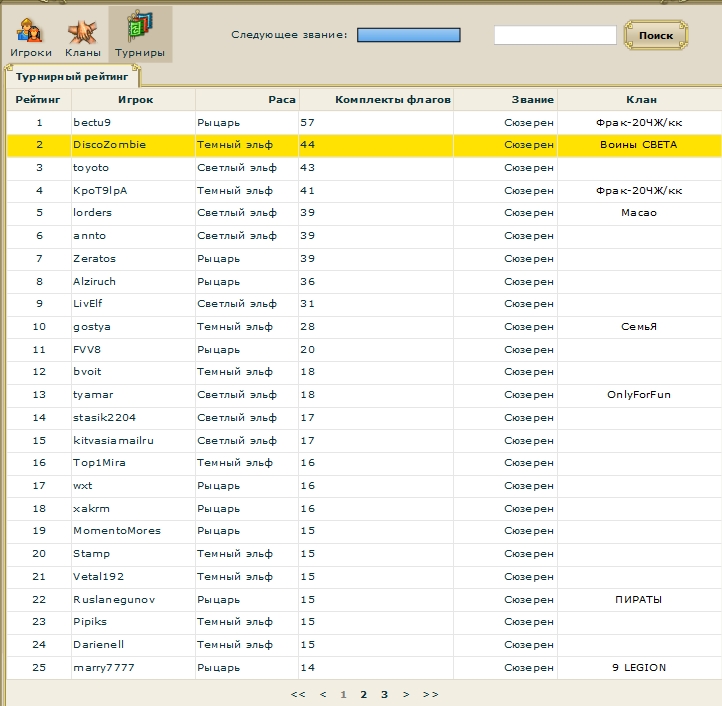722x706 pixels.
Task: Click race Рыцарь in FVV8 row
Action: 219,350
